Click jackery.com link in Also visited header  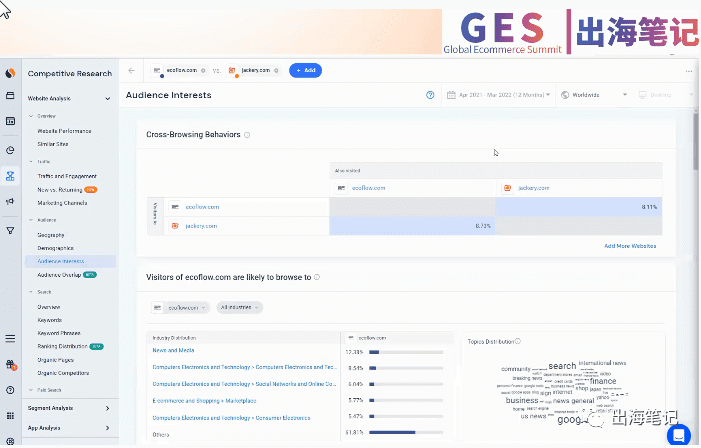point(533,188)
